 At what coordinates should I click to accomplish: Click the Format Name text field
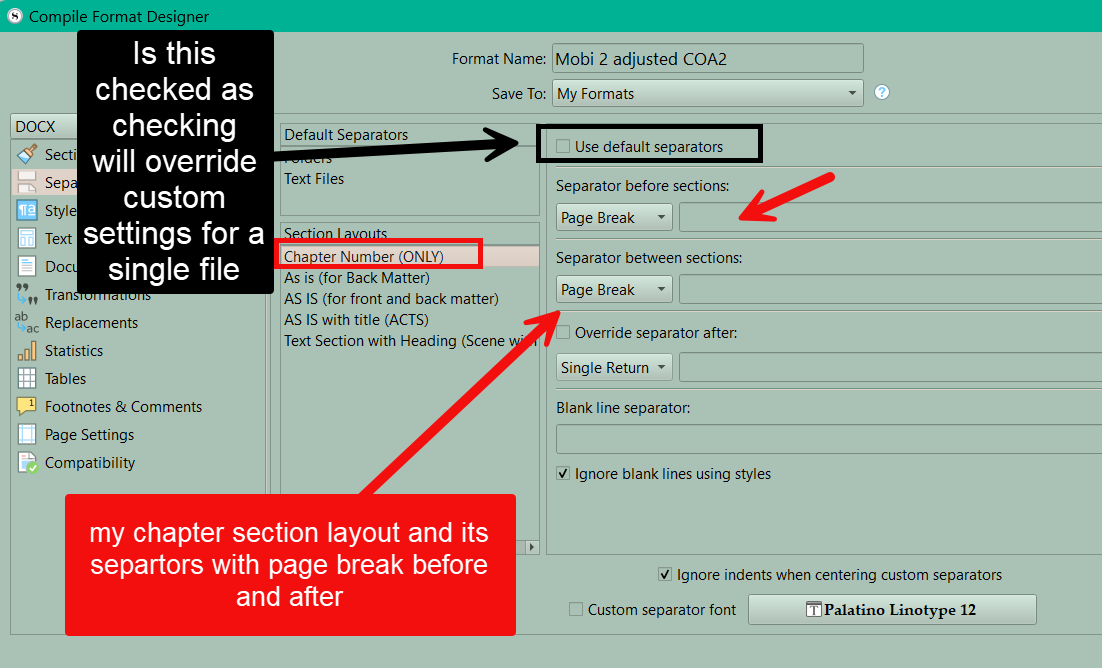click(707, 59)
